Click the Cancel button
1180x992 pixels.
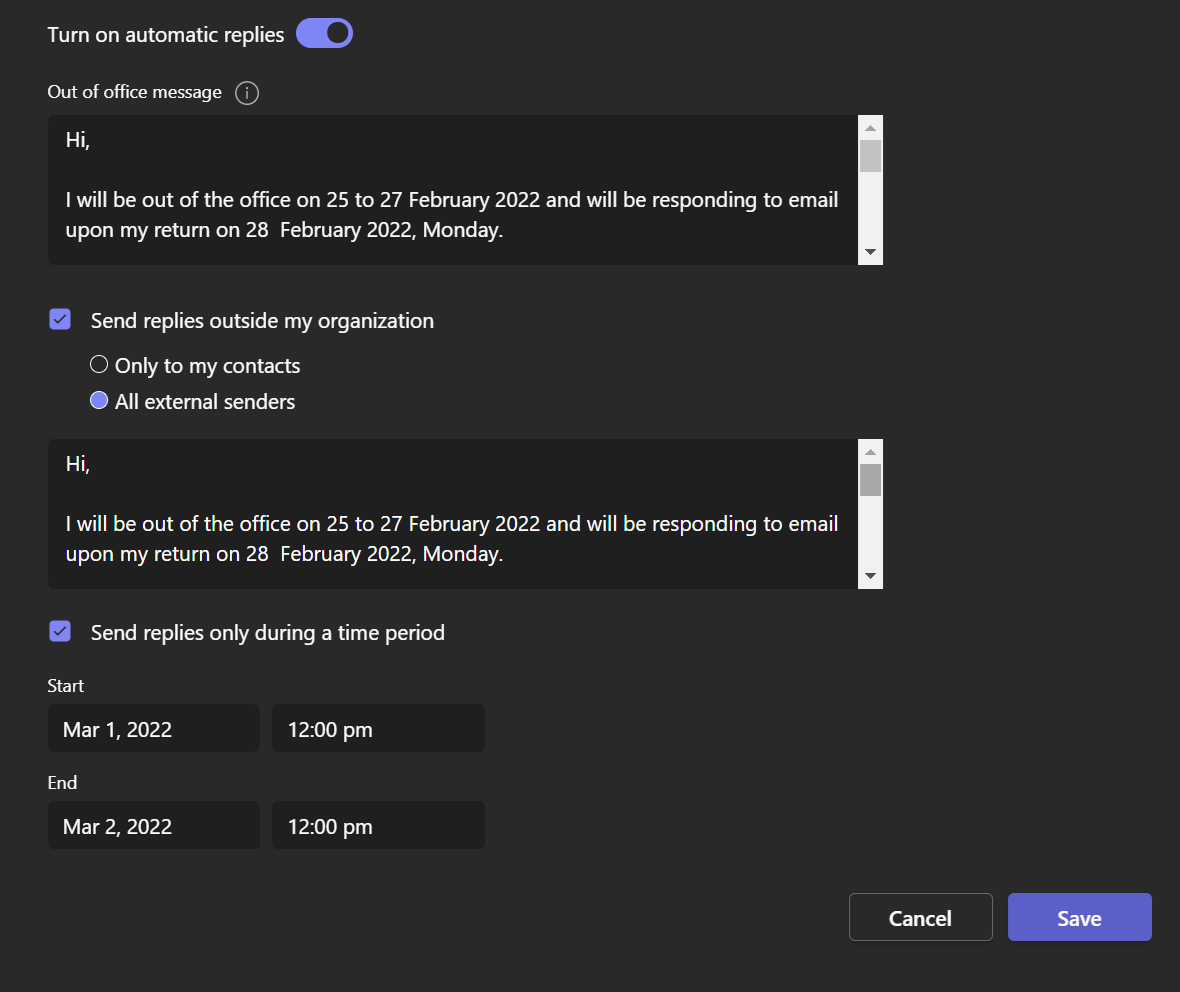pyautogui.click(x=920, y=918)
